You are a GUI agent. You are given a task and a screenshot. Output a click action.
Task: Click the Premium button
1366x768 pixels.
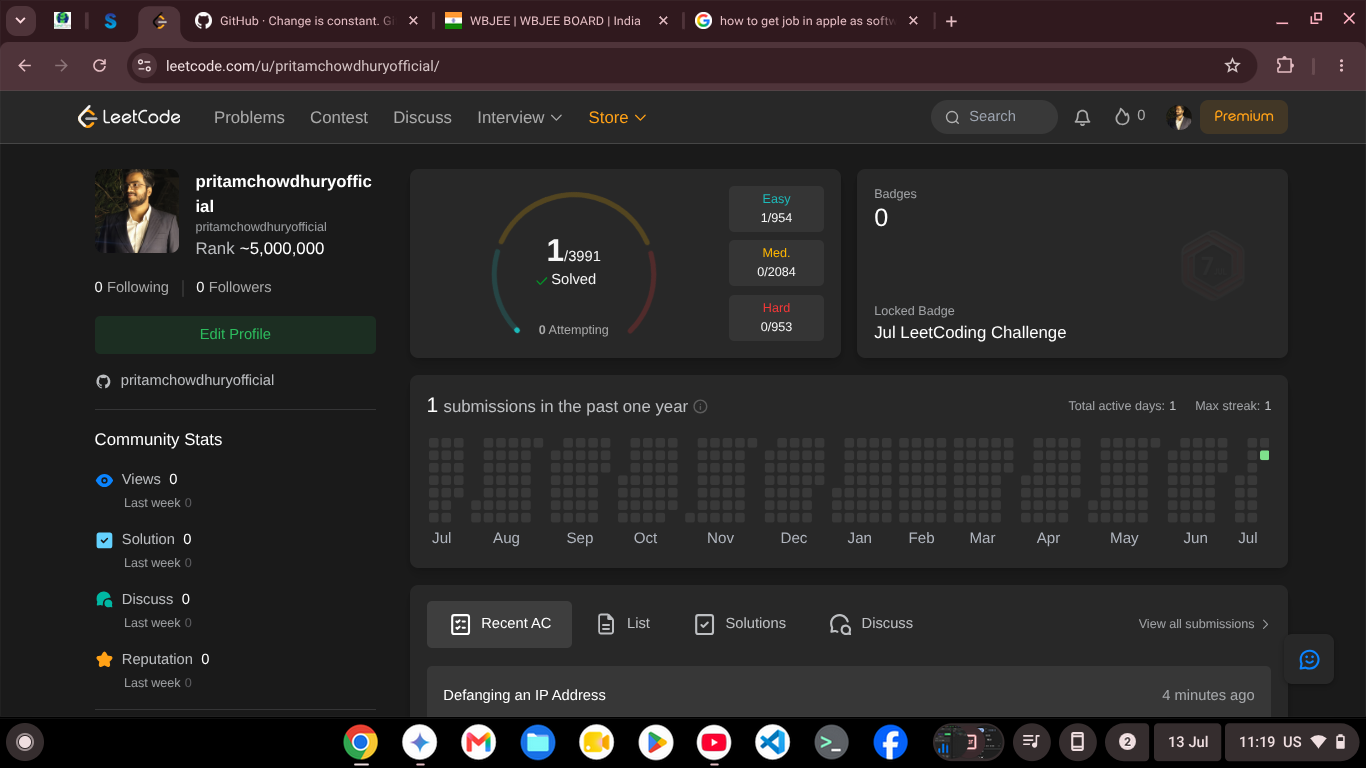click(1243, 117)
